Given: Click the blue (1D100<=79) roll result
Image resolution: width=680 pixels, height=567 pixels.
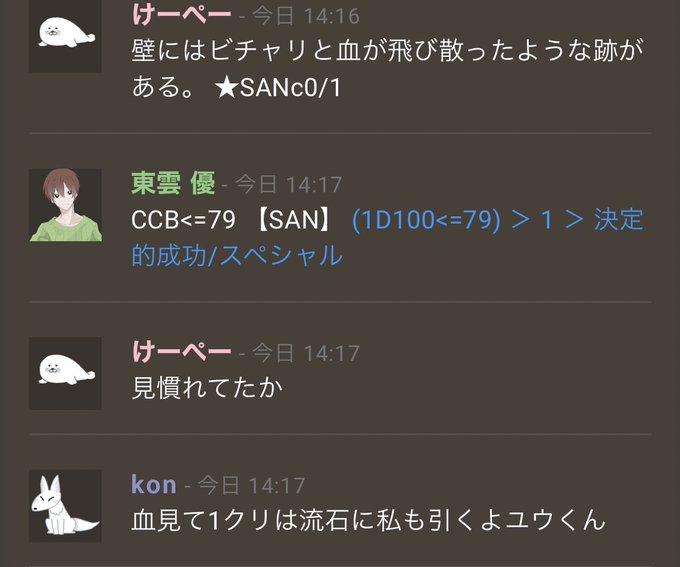Looking at the screenshot, I should [426, 220].
